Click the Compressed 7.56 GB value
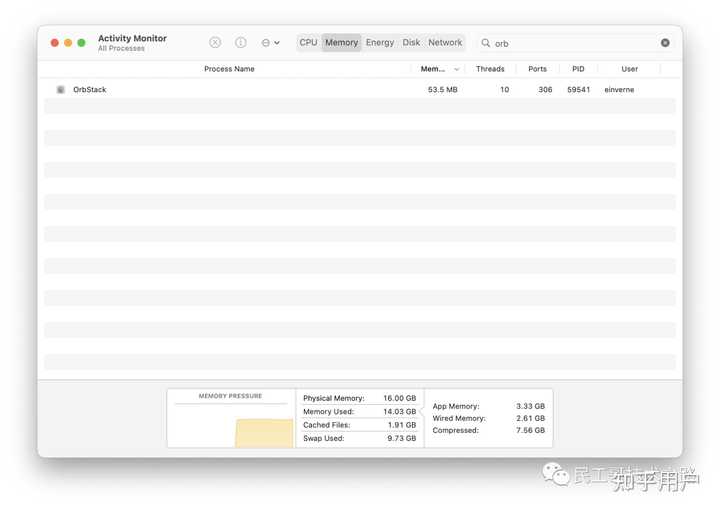 coord(530,430)
